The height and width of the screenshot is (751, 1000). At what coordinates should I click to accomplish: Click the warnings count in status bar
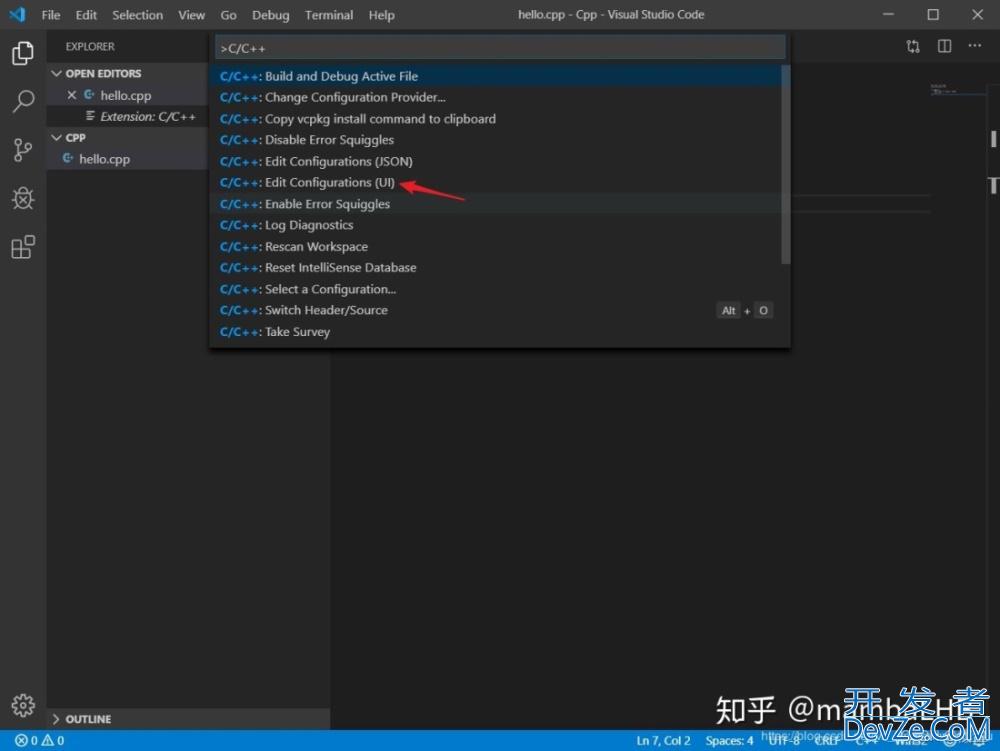tap(53, 740)
